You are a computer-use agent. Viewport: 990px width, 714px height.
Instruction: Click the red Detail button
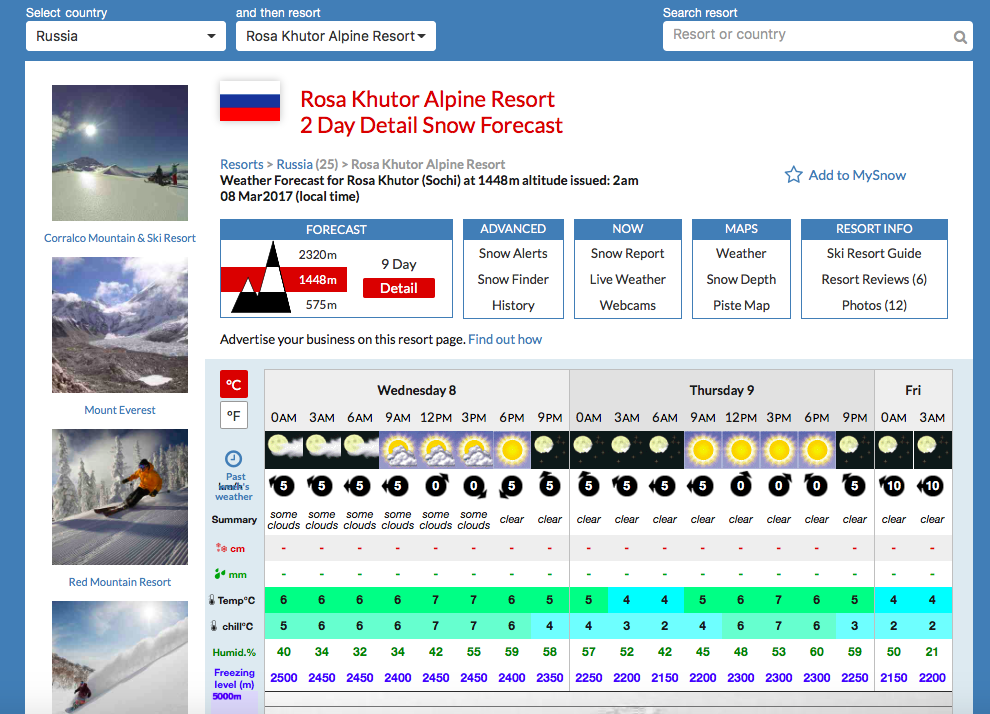(x=398, y=288)
